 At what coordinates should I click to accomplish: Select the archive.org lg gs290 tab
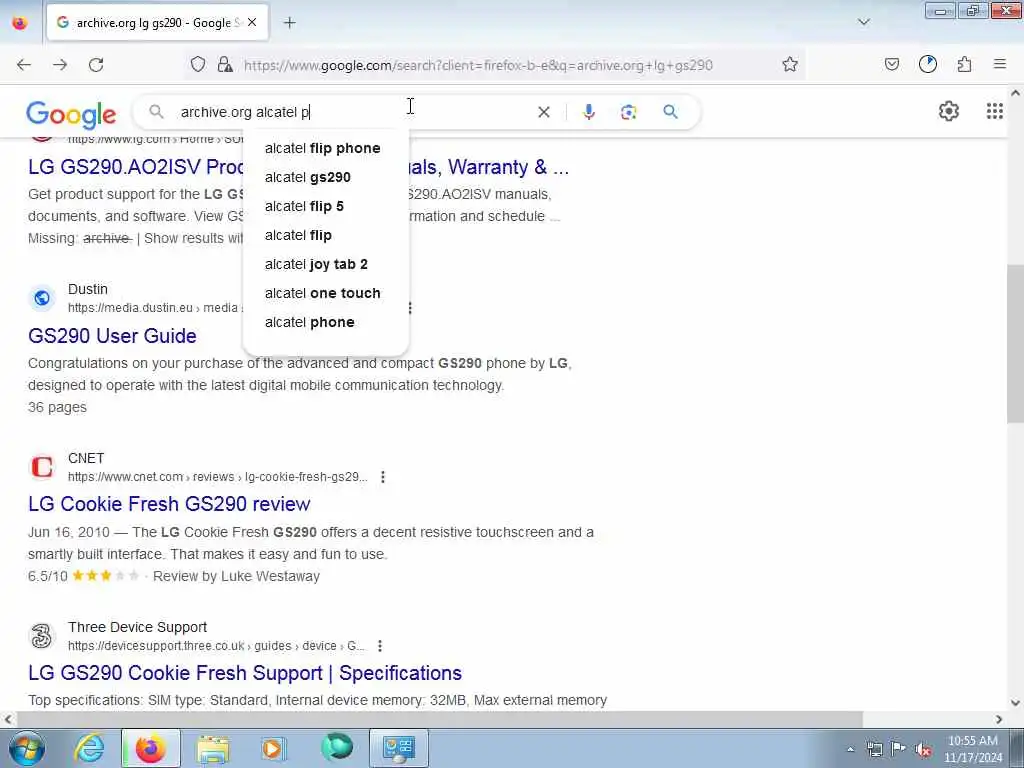tap(157, 23)
